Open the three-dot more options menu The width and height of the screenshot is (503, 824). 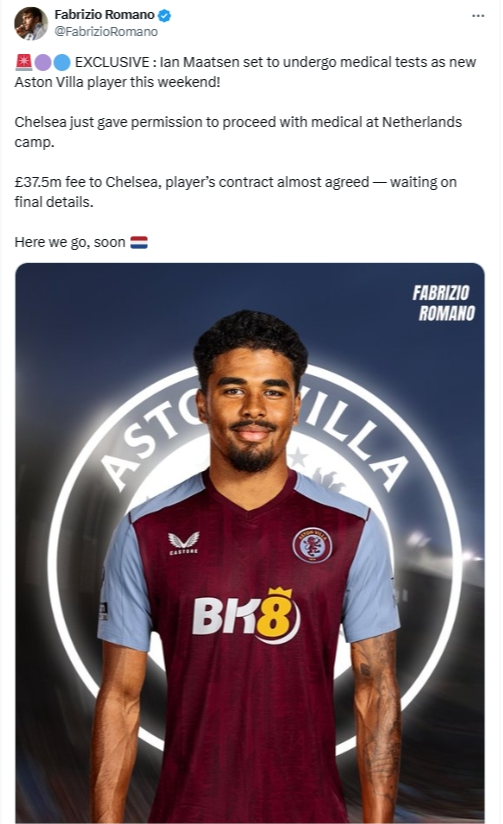tap(478, 16)
